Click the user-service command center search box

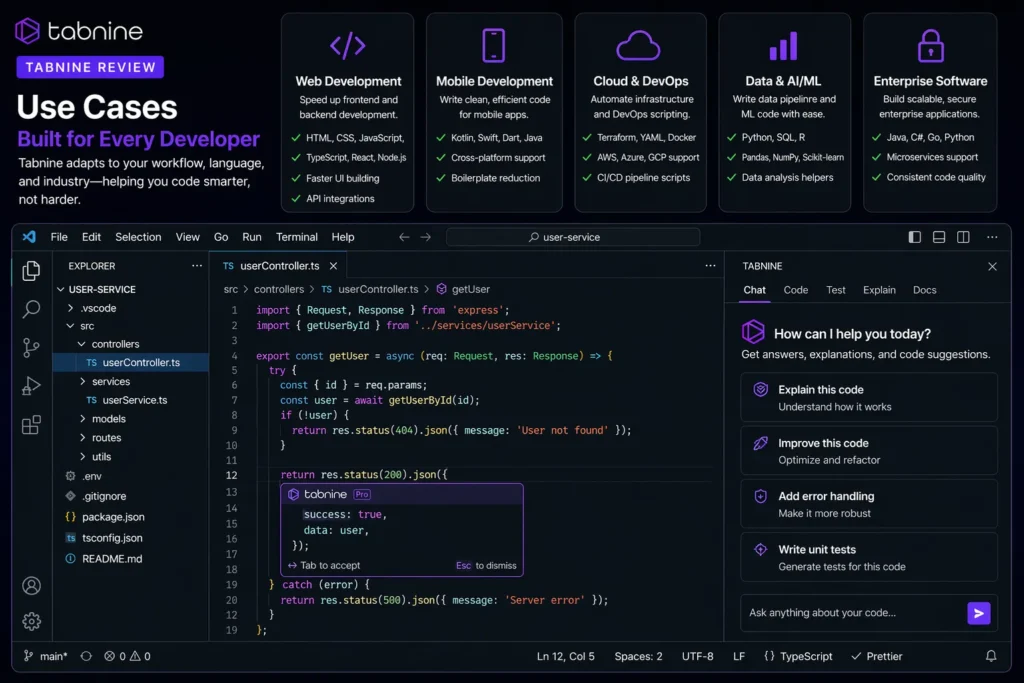click(x=573, y=237)
